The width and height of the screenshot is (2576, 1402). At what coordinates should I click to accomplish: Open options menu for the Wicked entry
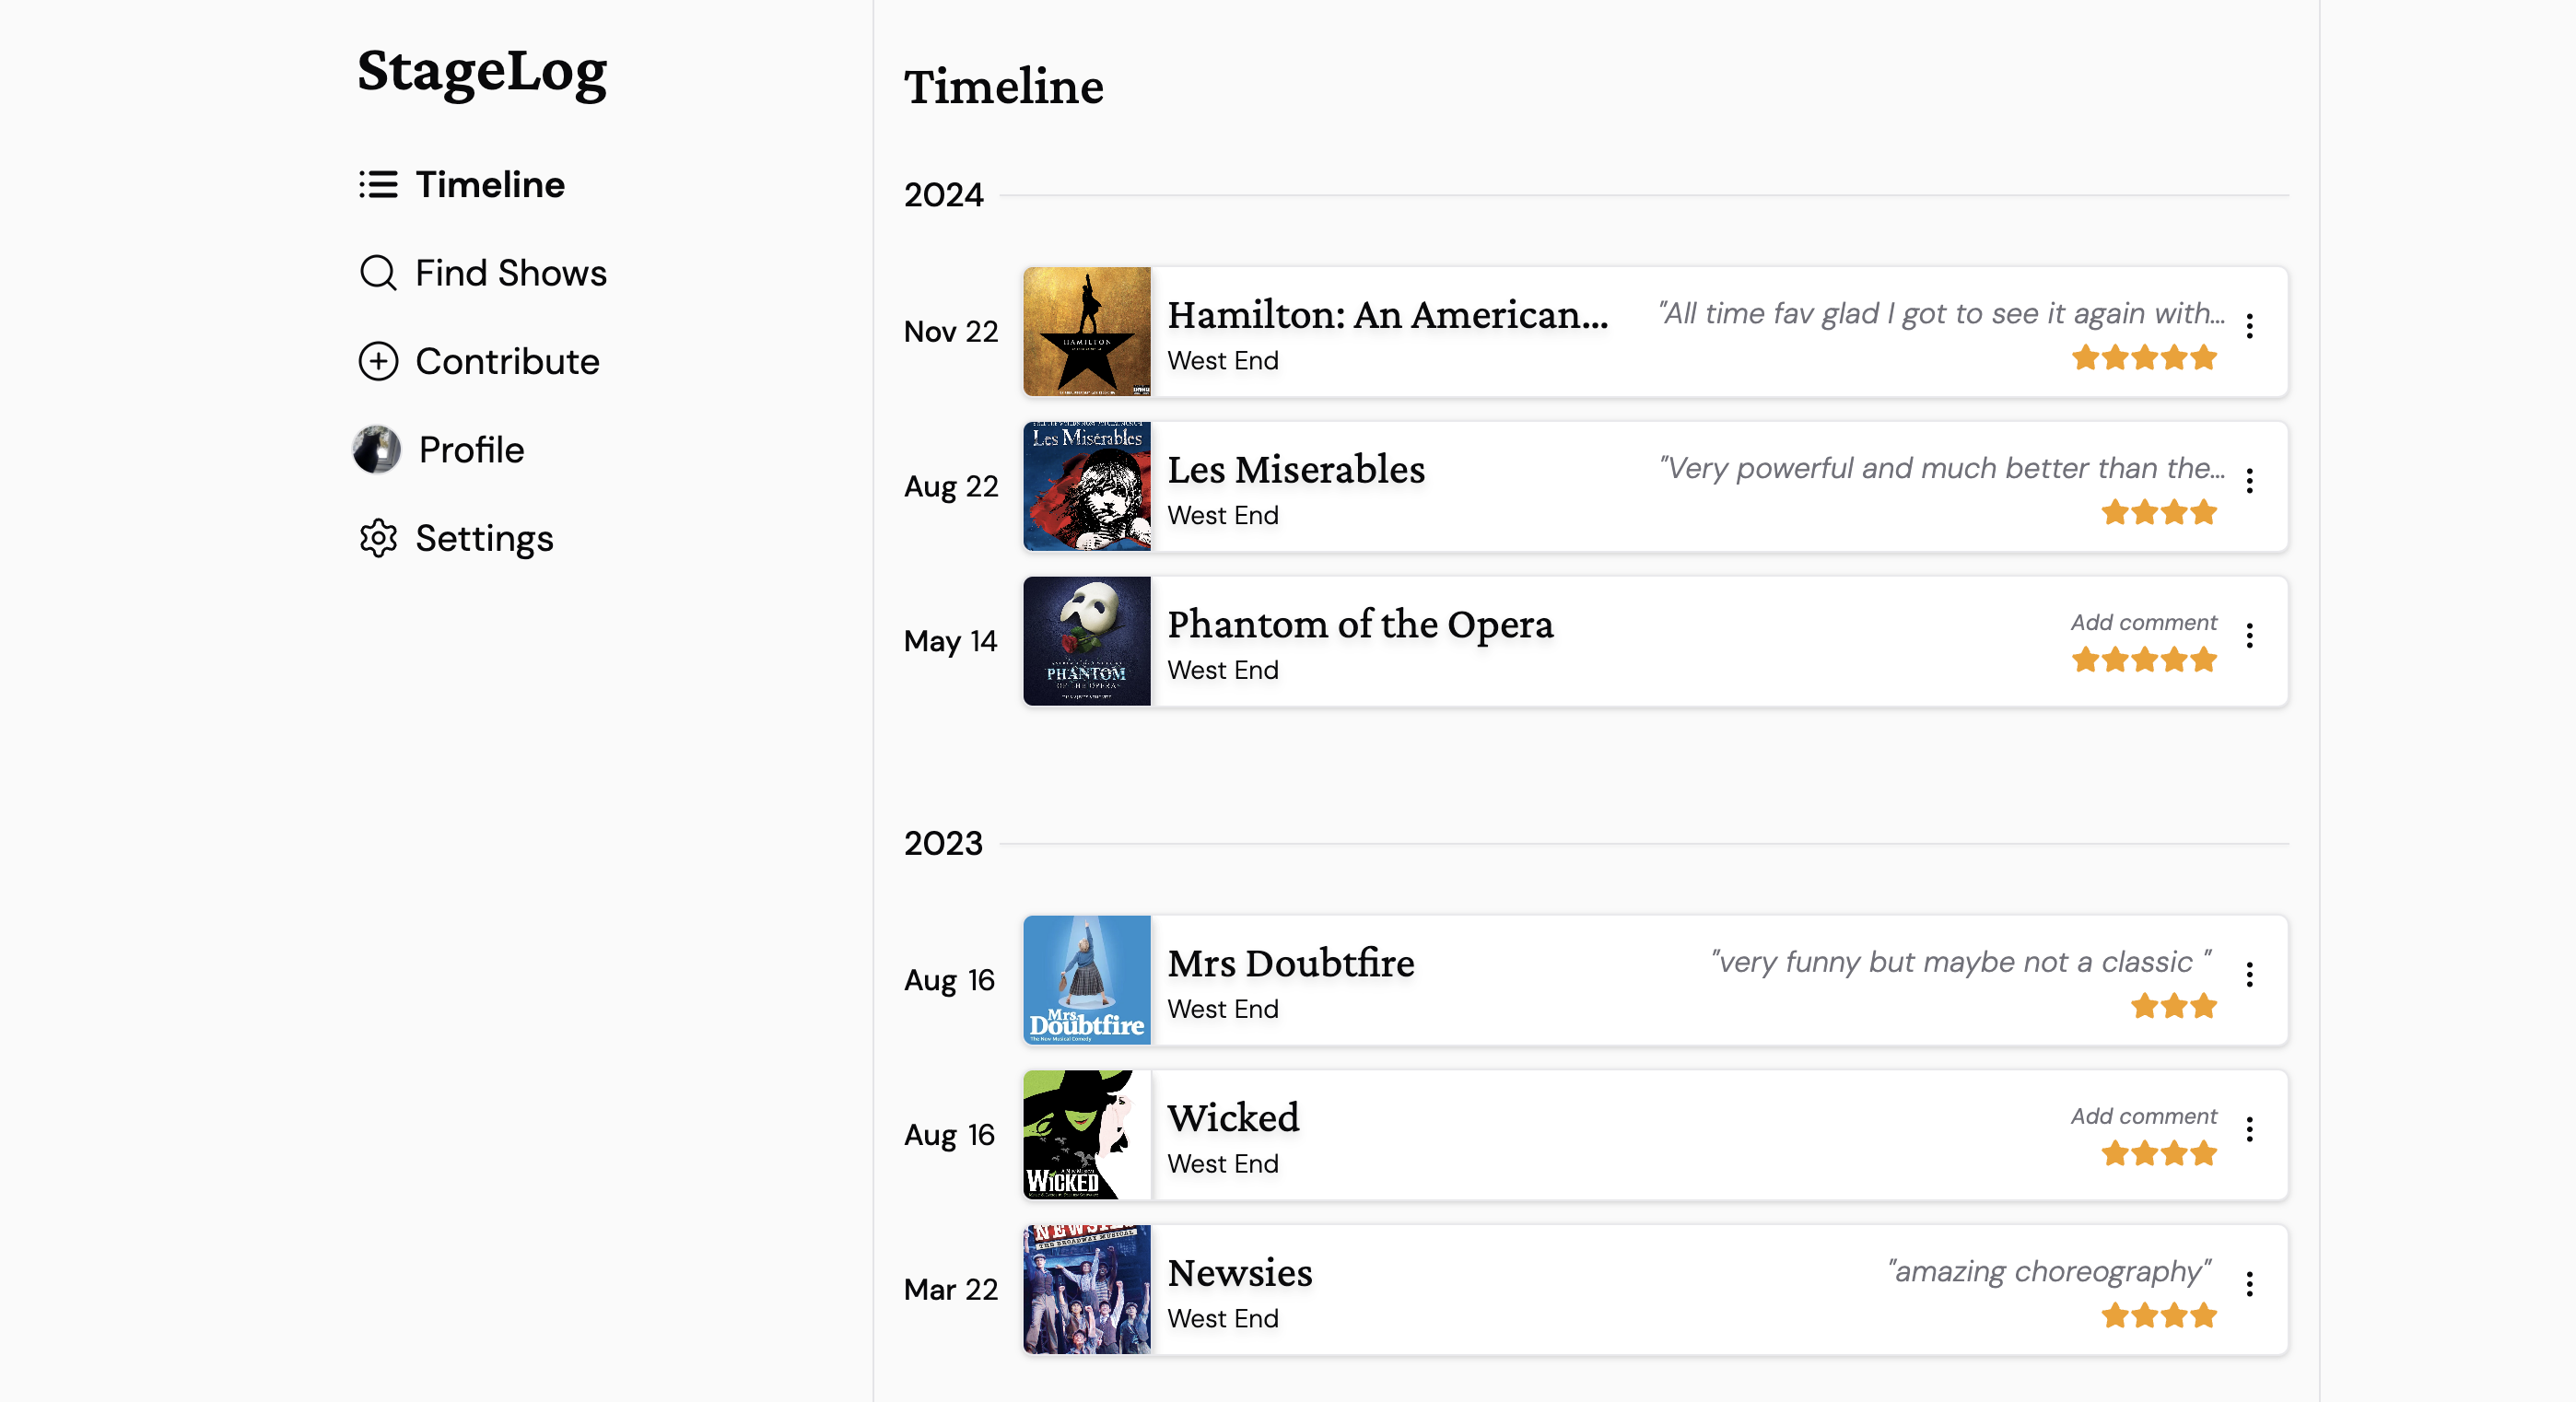[x=2249, y=1130]
